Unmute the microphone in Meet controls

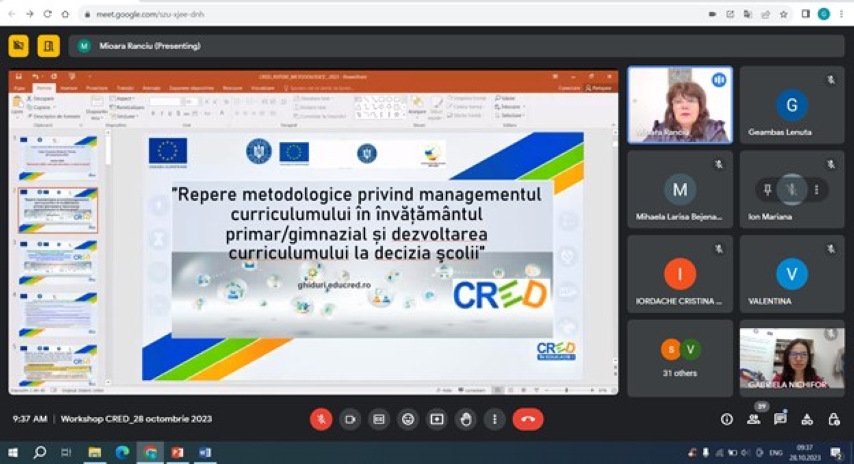coord(321,419)
